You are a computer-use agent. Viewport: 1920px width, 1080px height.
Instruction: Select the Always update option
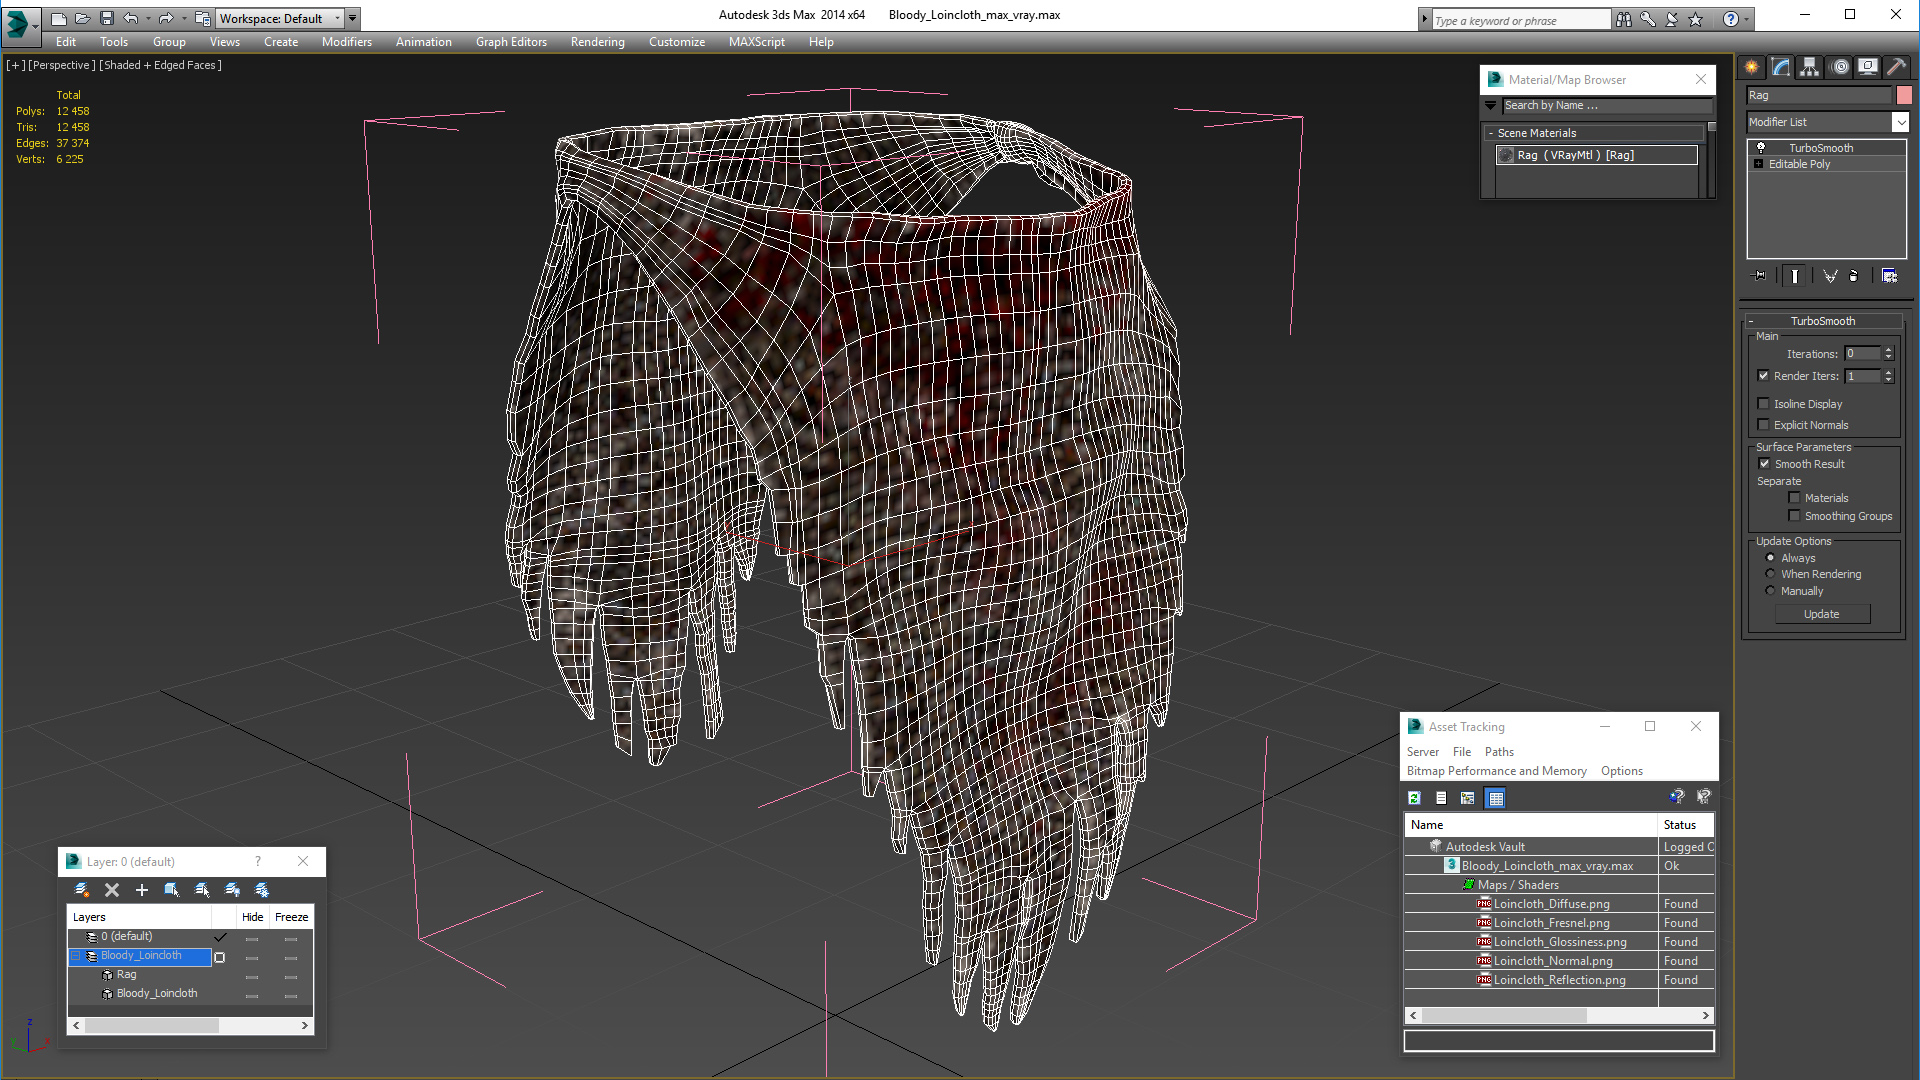click(x=1771, y=558)
